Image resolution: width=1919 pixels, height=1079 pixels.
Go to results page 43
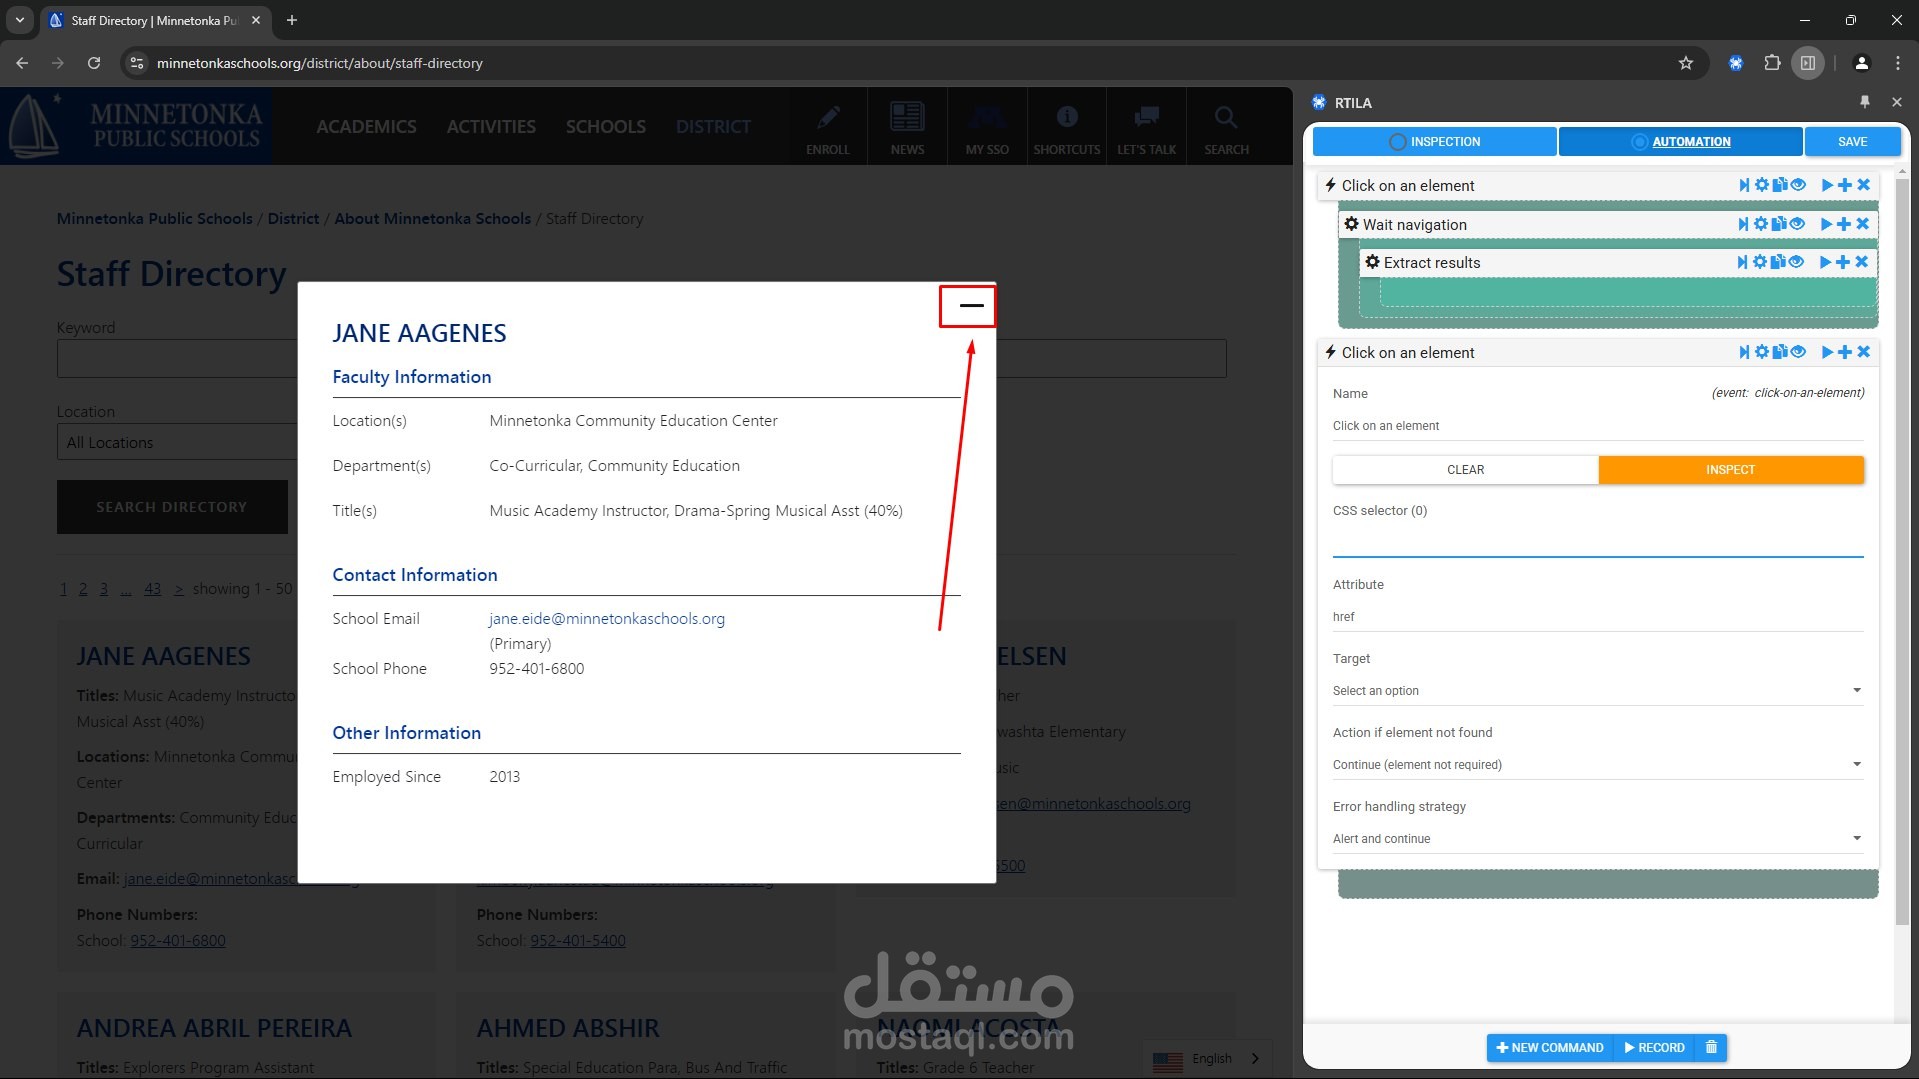coord(152,589)
